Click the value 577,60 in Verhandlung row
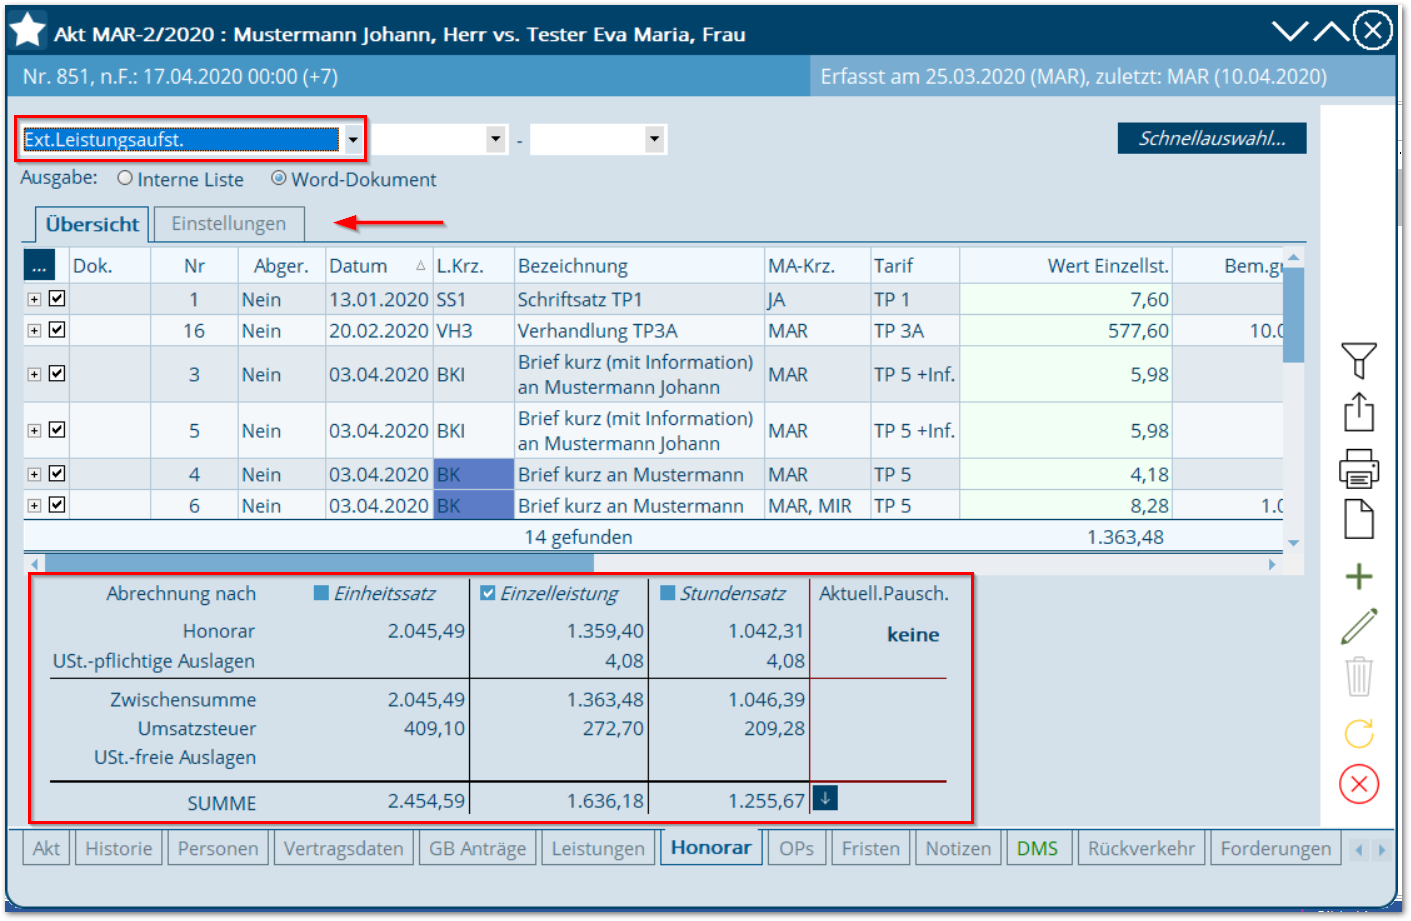 [x=1138, y=330]
